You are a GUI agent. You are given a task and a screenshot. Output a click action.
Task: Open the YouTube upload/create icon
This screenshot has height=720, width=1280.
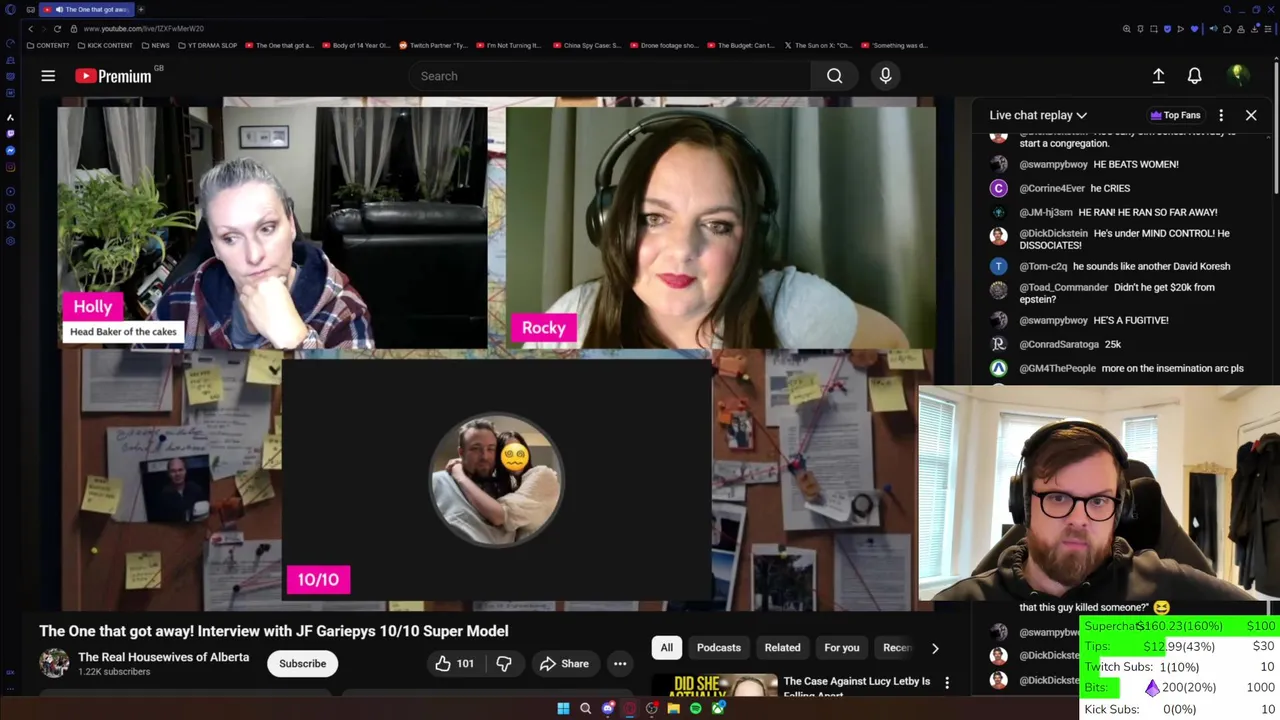pos(1158,76)
